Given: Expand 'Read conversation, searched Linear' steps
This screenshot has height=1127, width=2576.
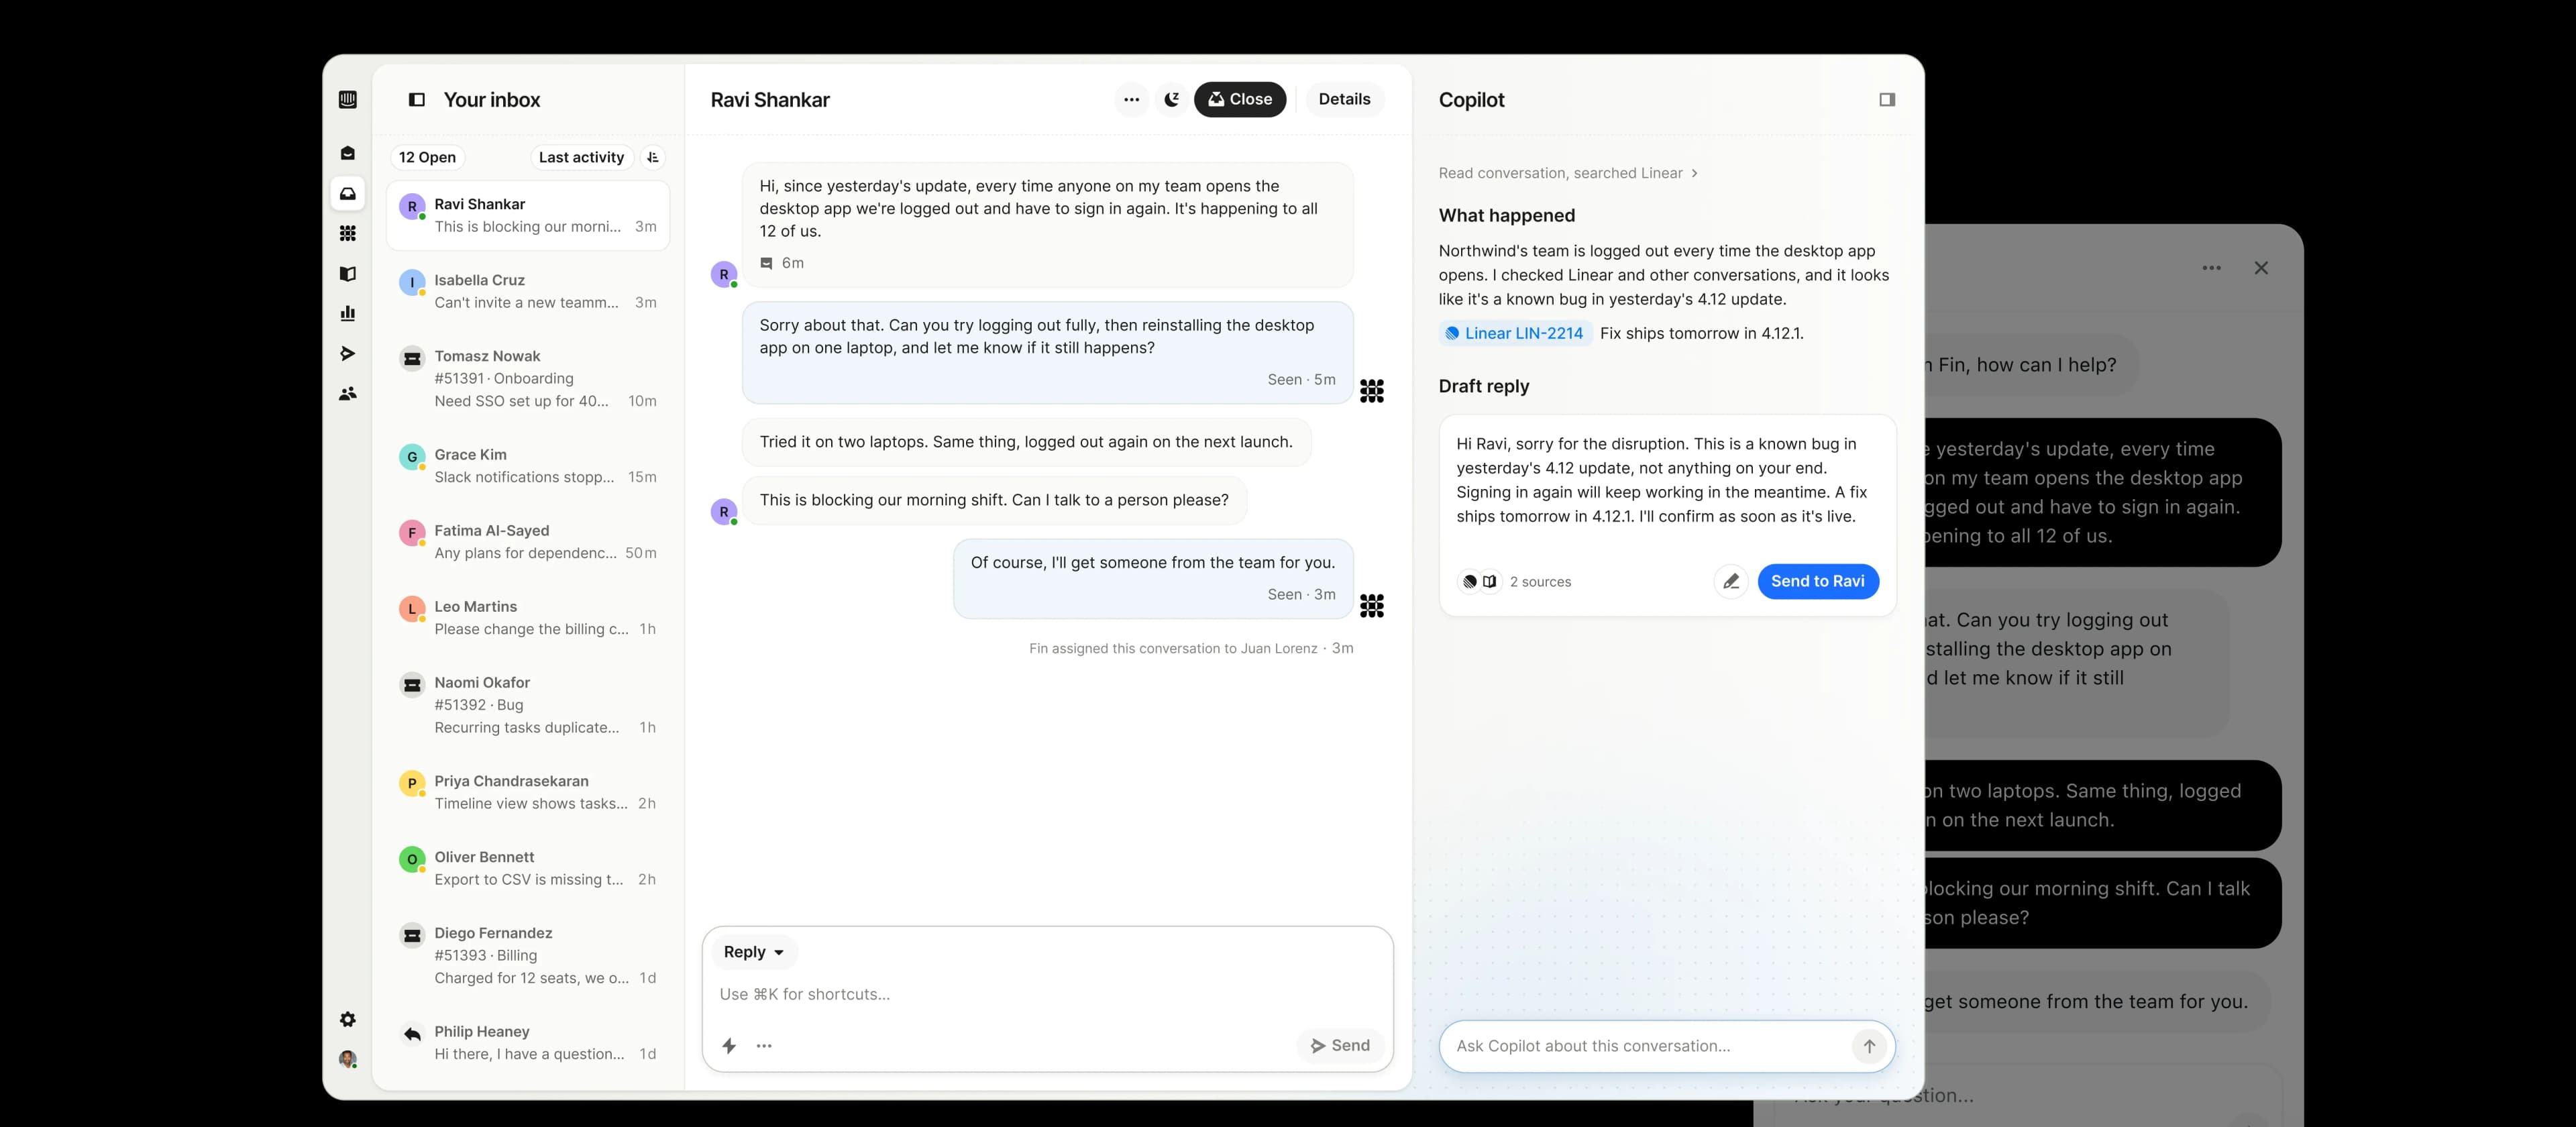Looking at the screenshot, I should tap(1568, 173).
